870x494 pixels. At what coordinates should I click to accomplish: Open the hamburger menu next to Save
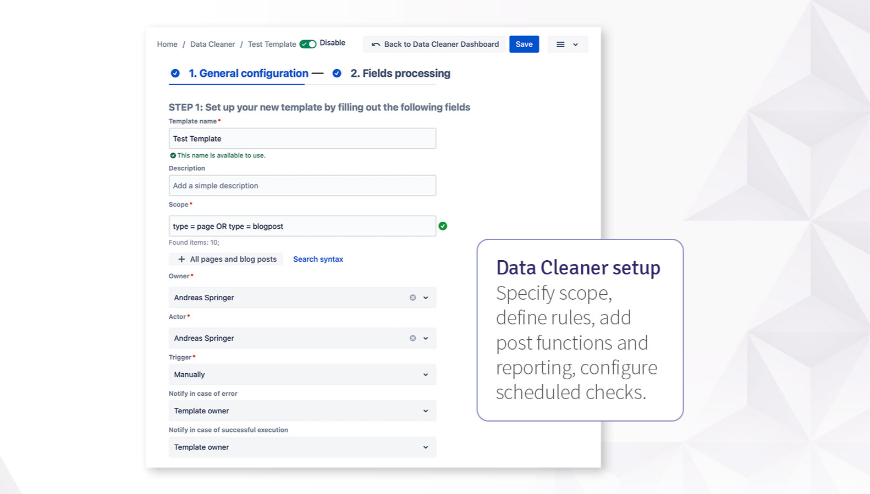click(x=567, y=44)
